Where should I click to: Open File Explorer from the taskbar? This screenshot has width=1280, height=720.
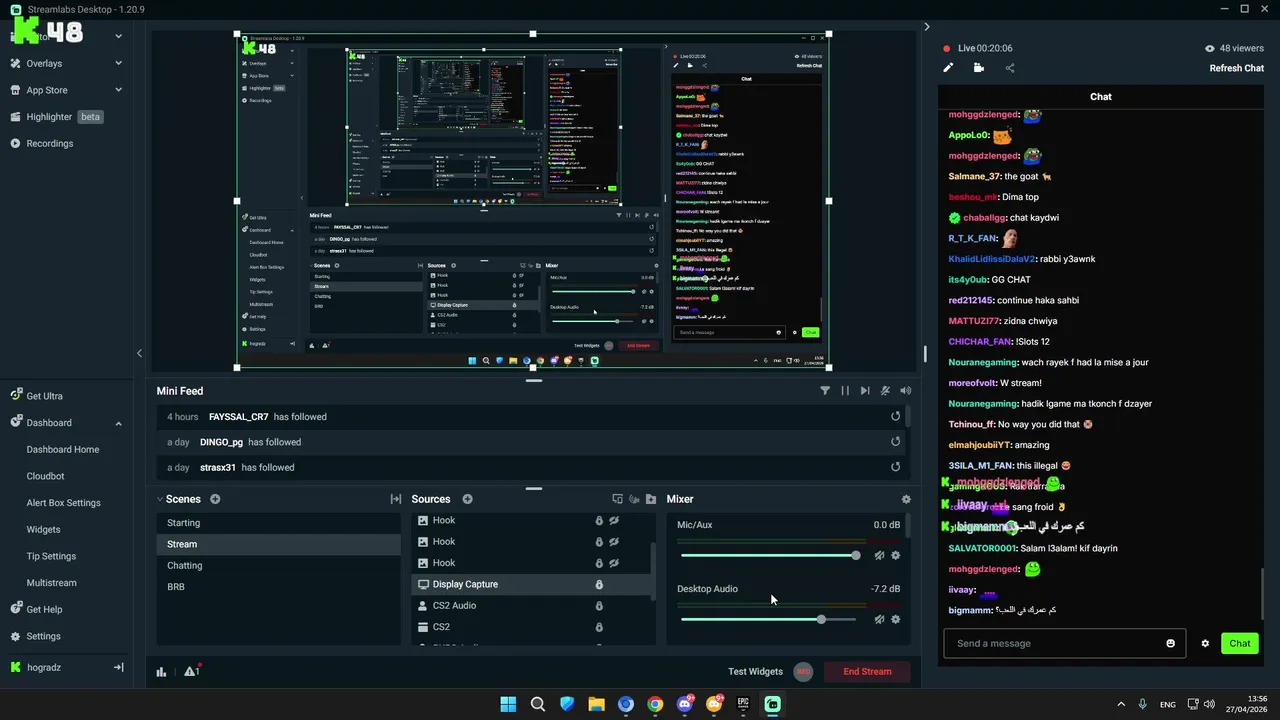pos(596,704)
